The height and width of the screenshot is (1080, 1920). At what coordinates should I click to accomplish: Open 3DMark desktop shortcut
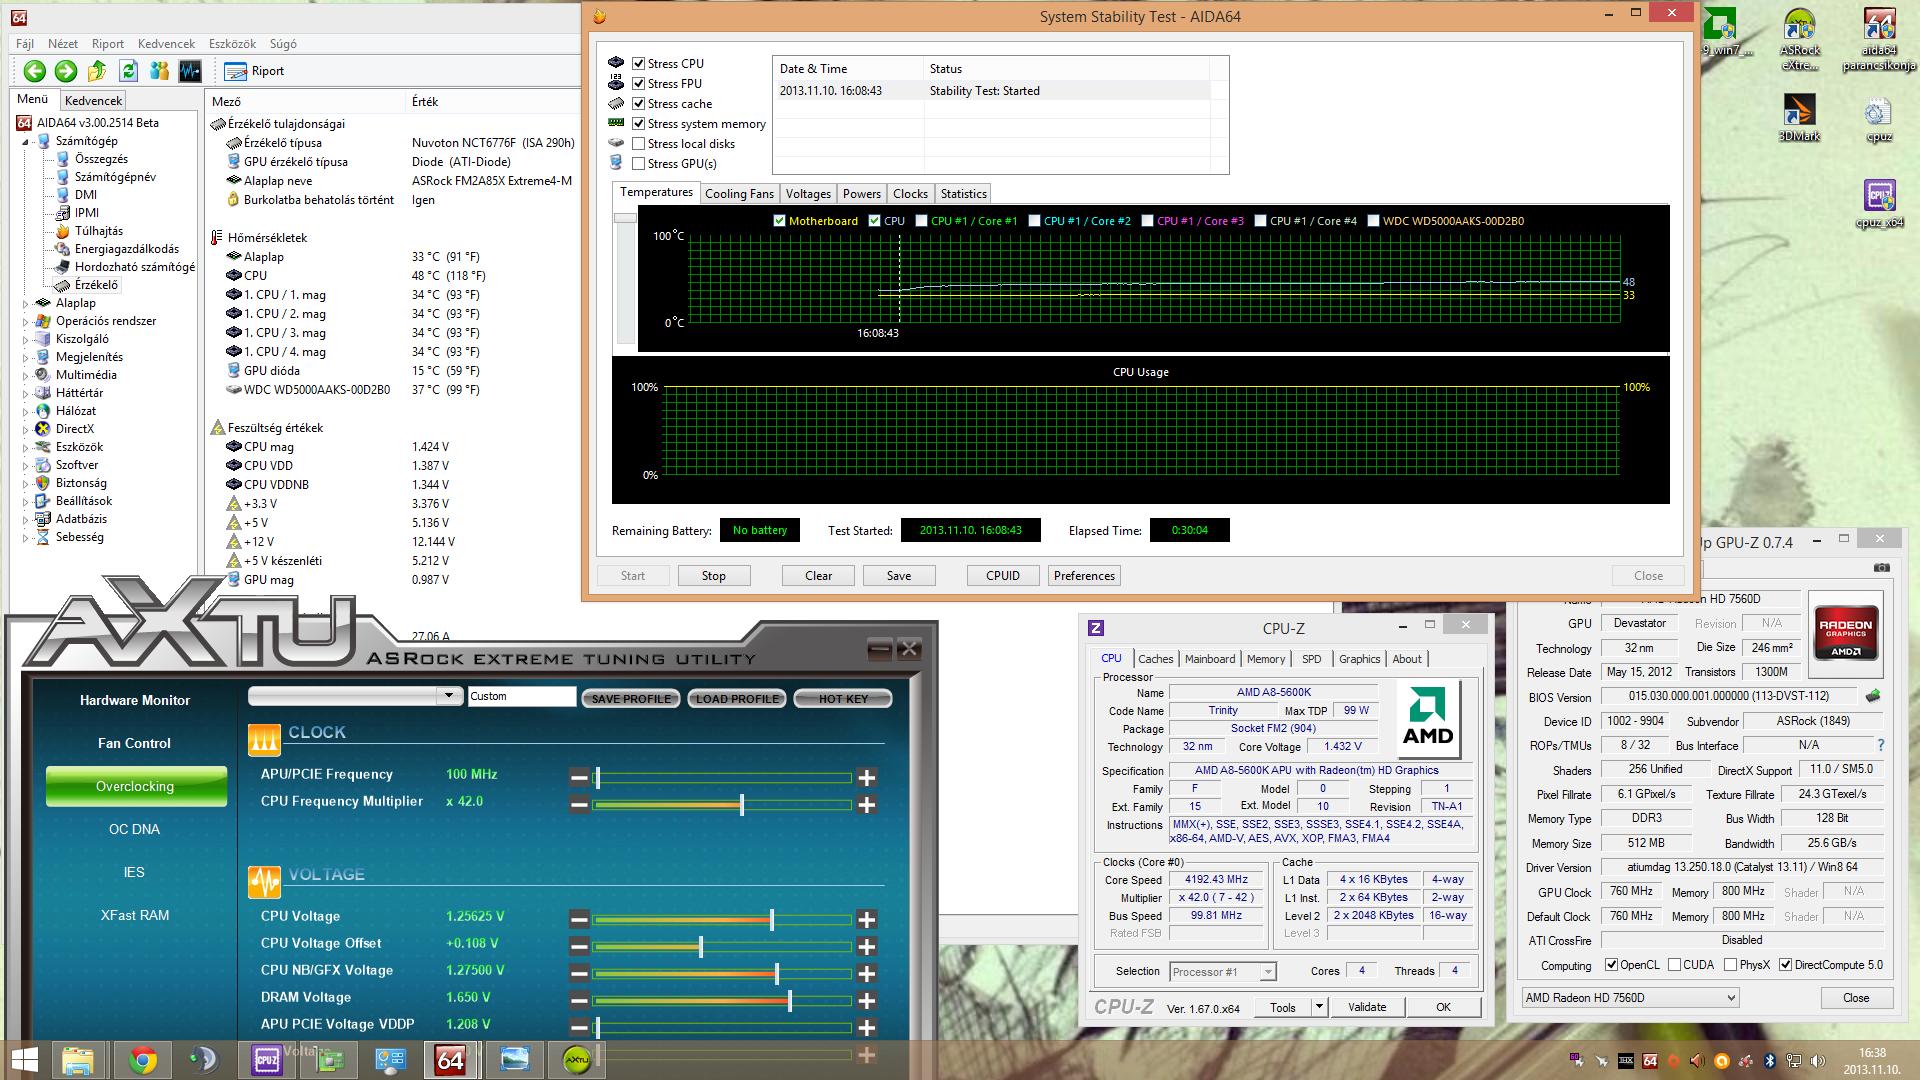click(1799, 118)
